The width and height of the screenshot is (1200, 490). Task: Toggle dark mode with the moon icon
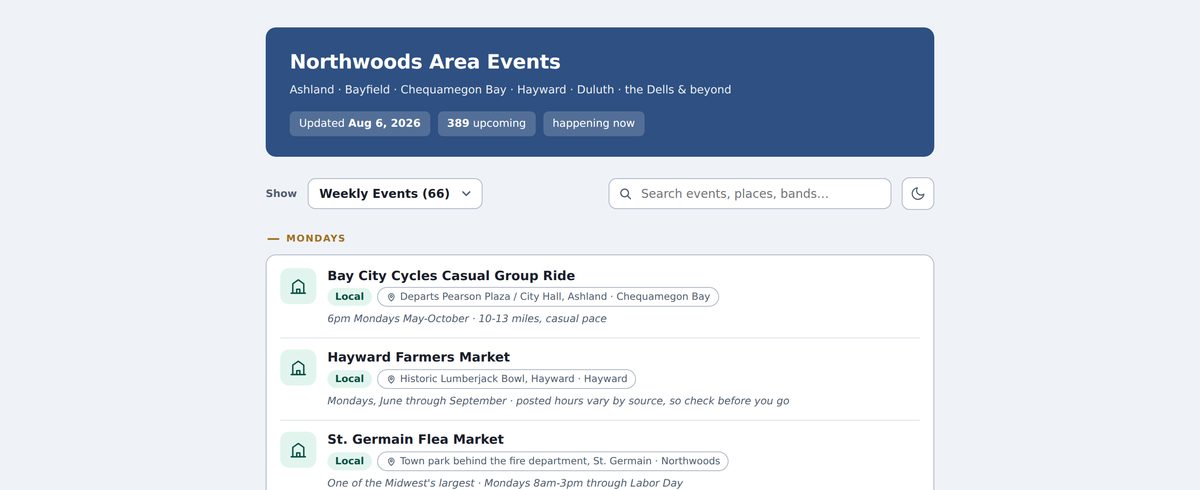pyautogui.click(x=917, y=194)
